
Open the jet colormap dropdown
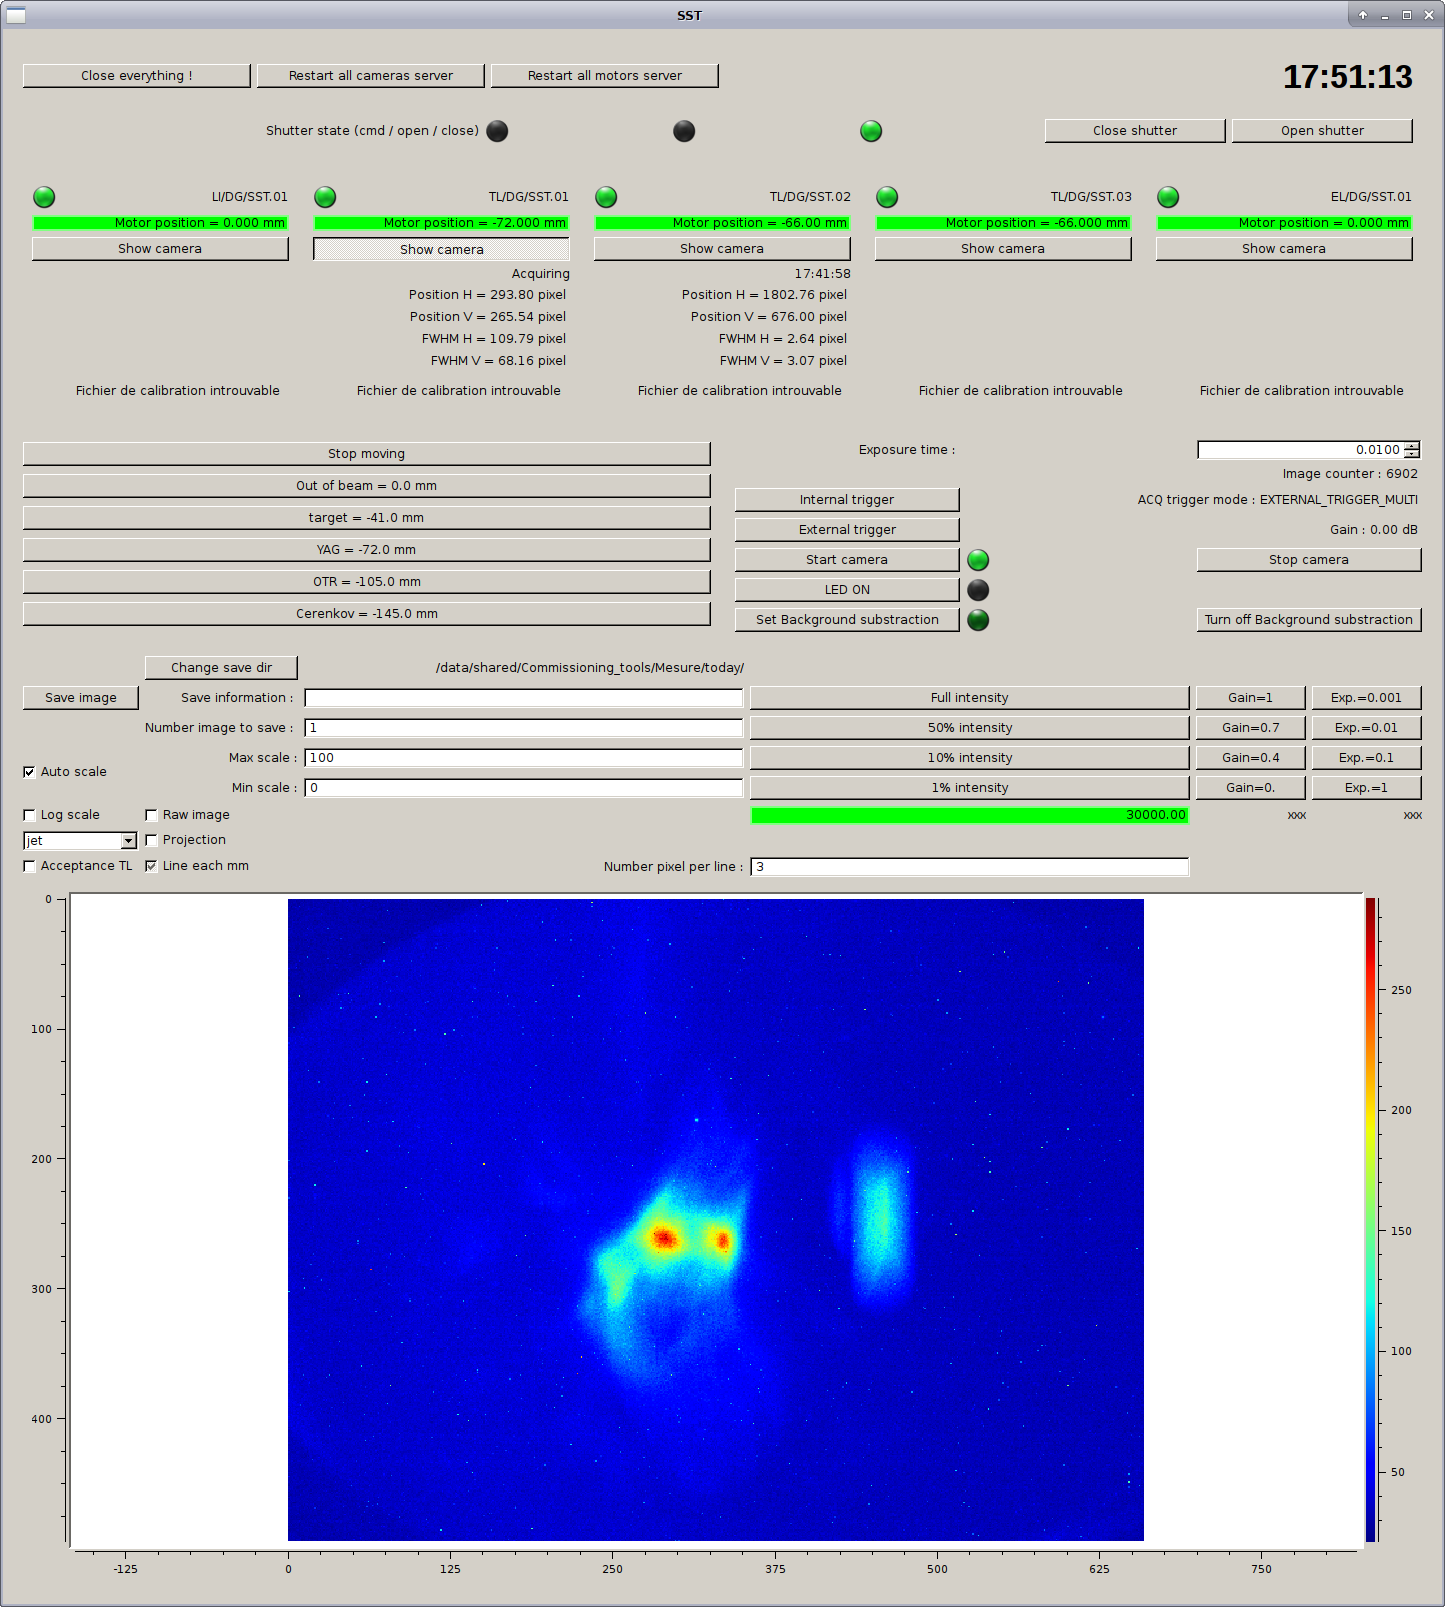coord(128,841)
